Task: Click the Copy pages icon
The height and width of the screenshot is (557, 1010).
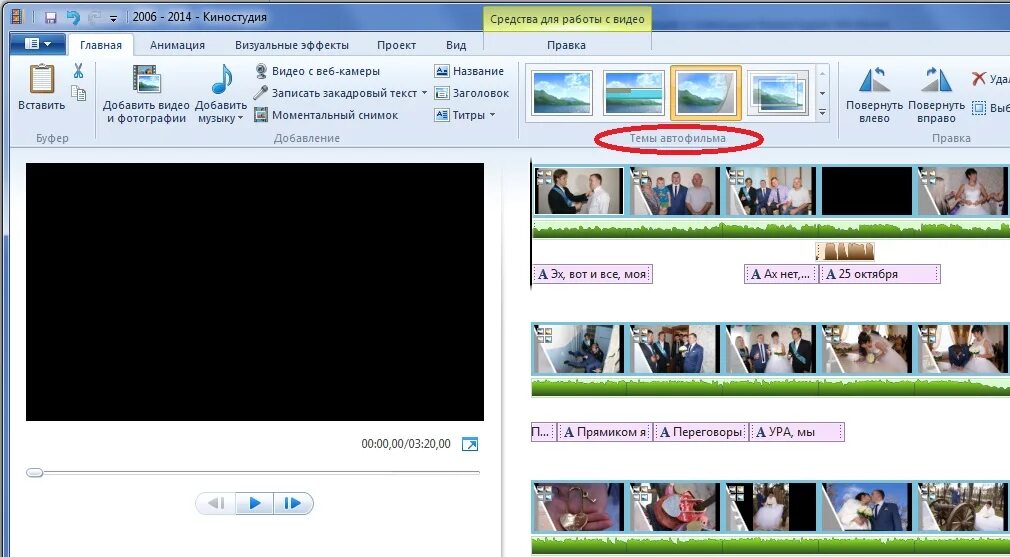Action: (x=79, y=93)
